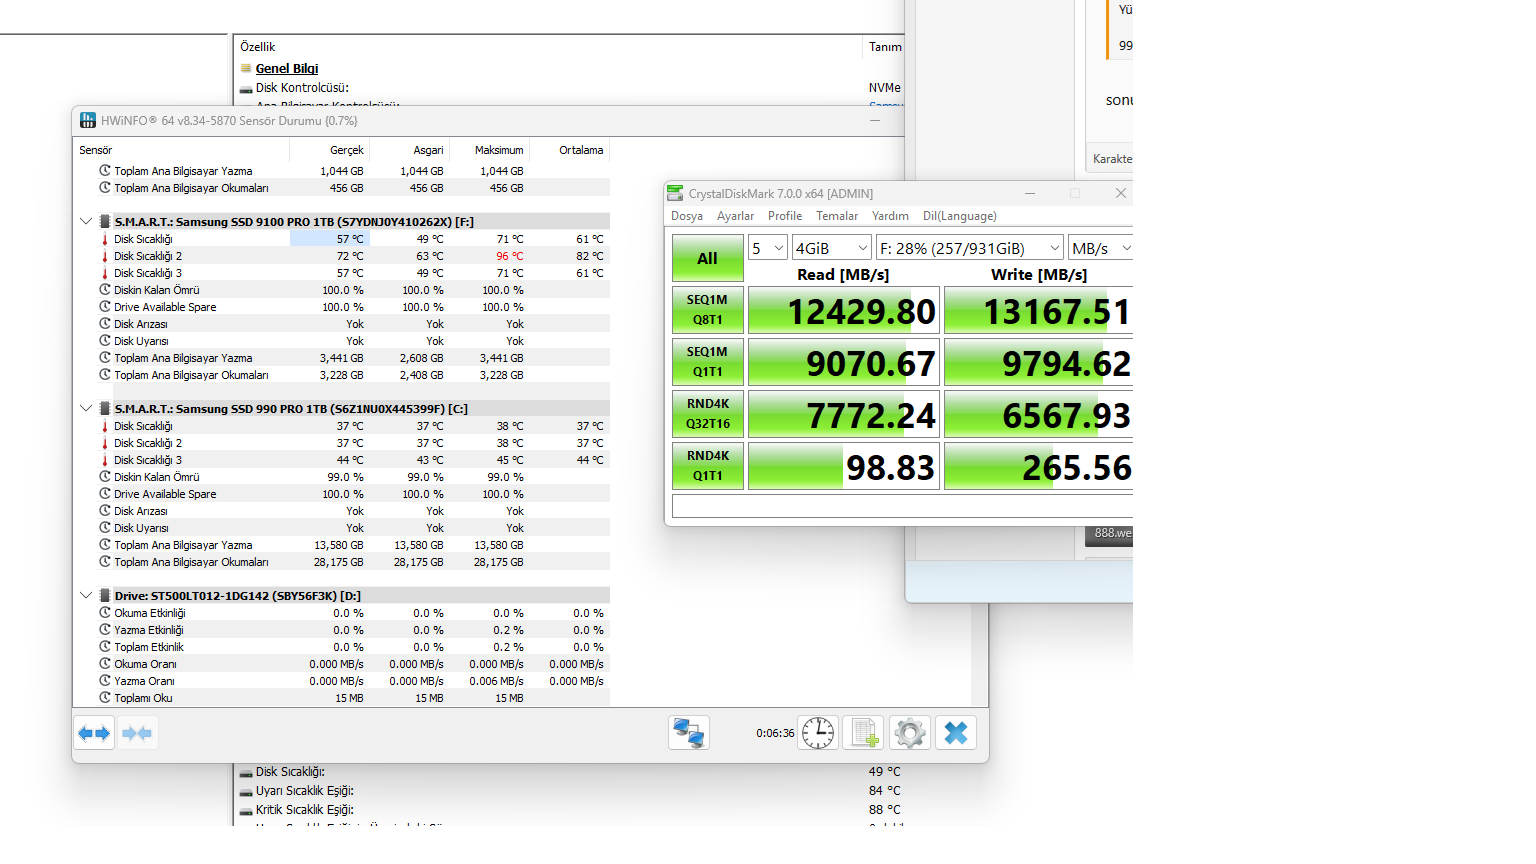Click HWiNFO expand-layout arrows icon
1536x864 pixels.
click(94, 733)
